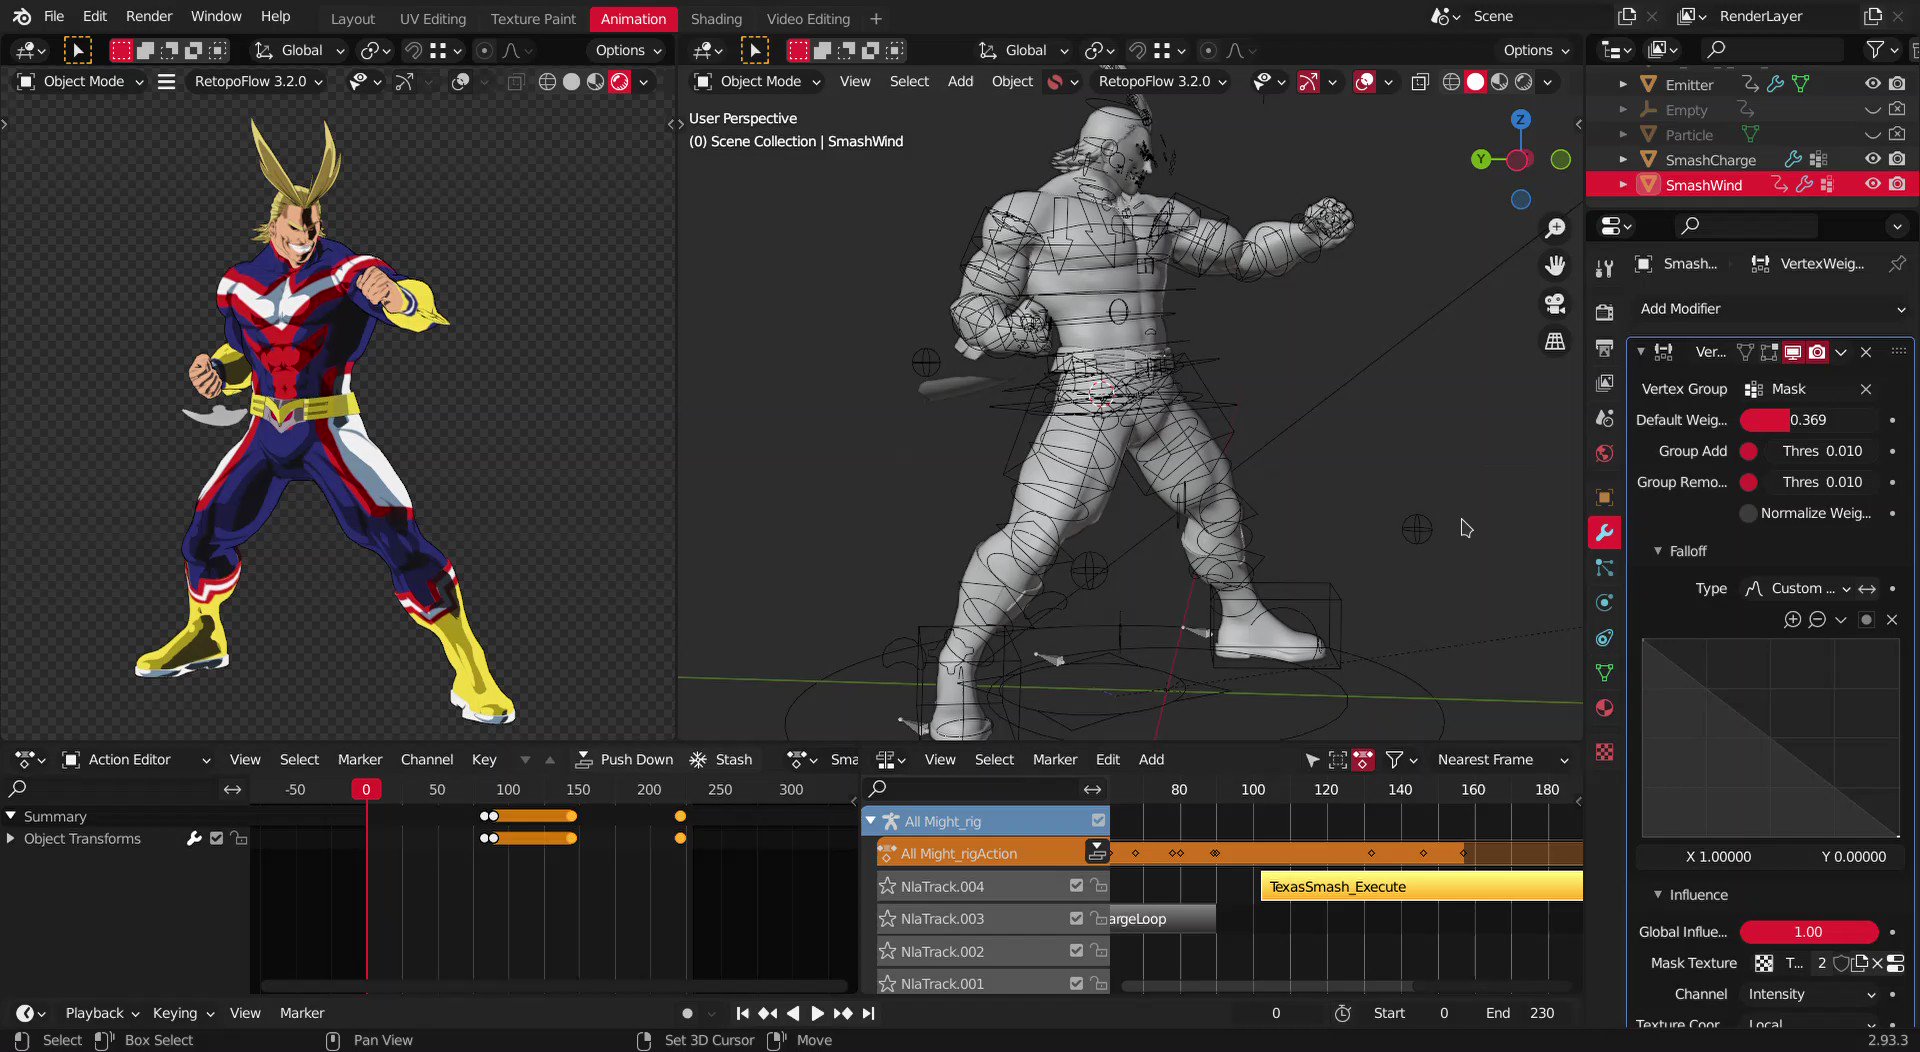This screenshot has height=1052, width=1920.
Task: Open the Video Editing workspace tab
Action: [x=808, y=18]
